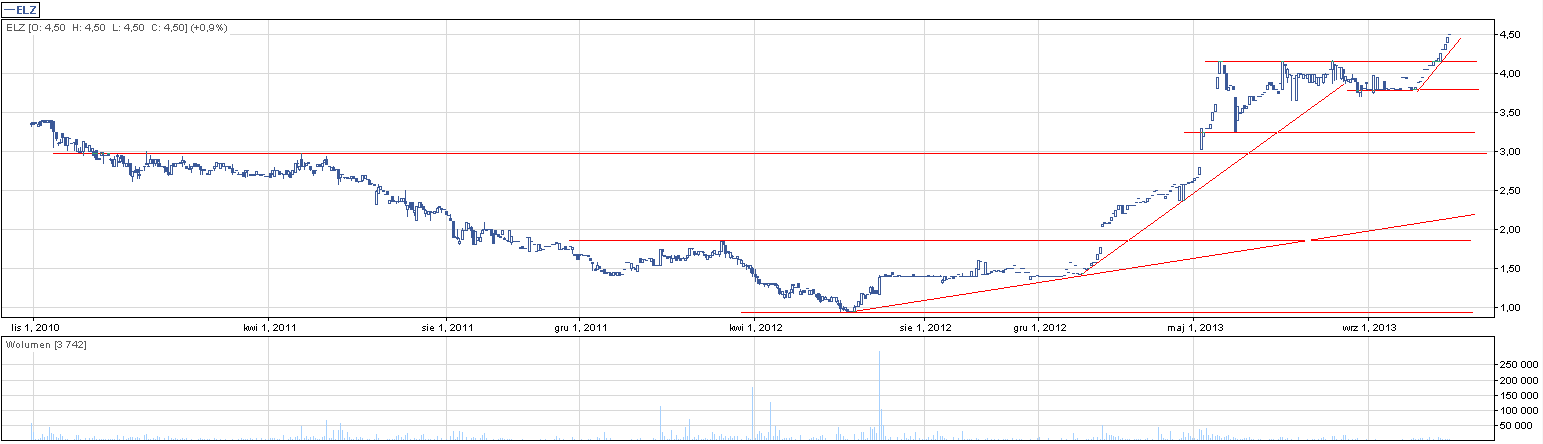
Task: Click the maj 1, 2013 date label
Action: (x=1195, y=327)
